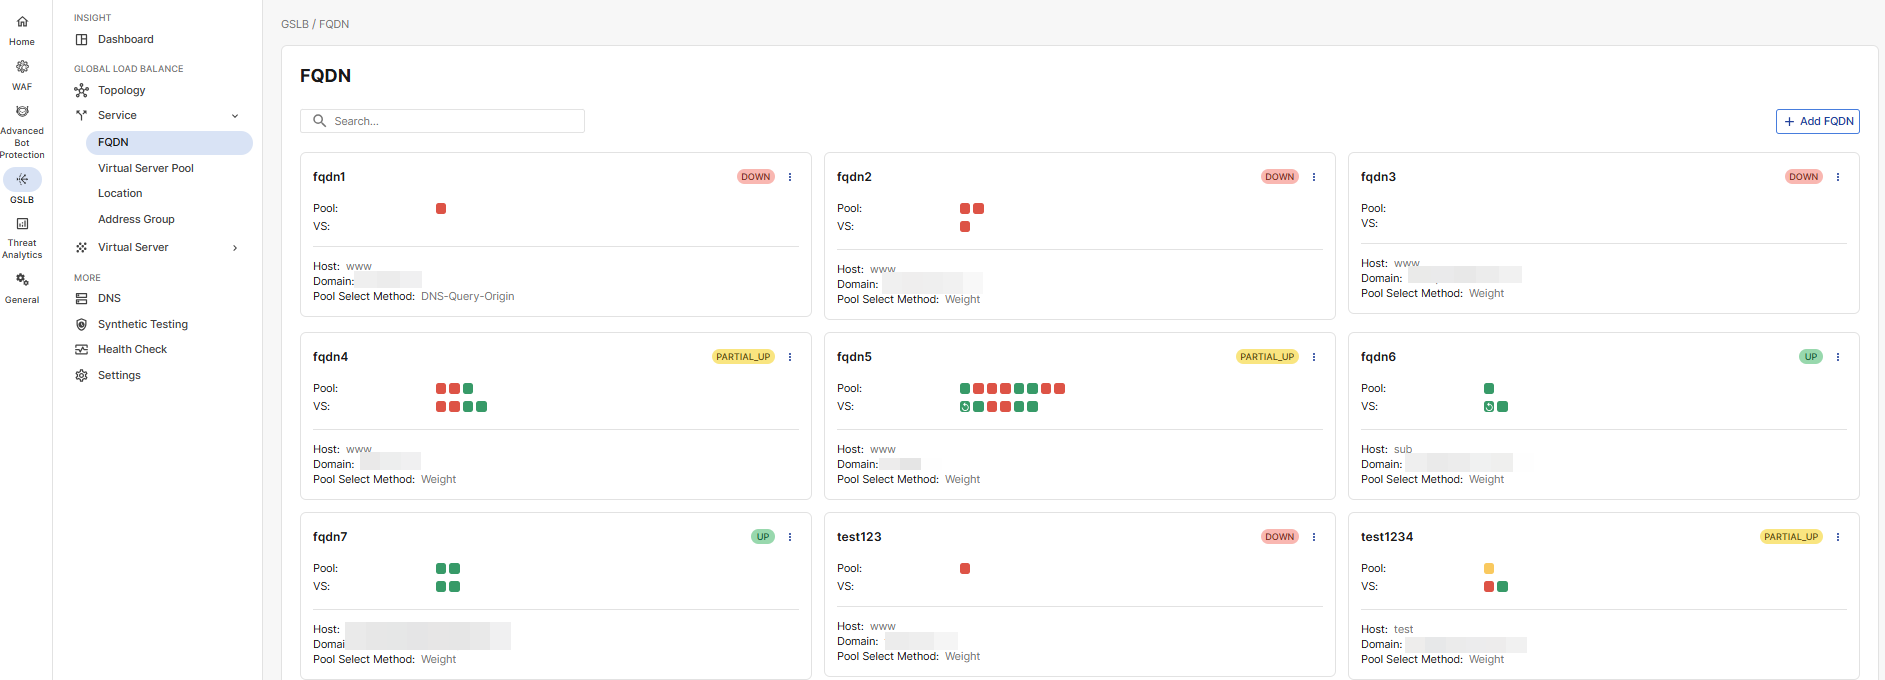Screen dimensions: 1885x680
Task: Click fqdn1 red pool status square
Action: click(x=441, y=209)
